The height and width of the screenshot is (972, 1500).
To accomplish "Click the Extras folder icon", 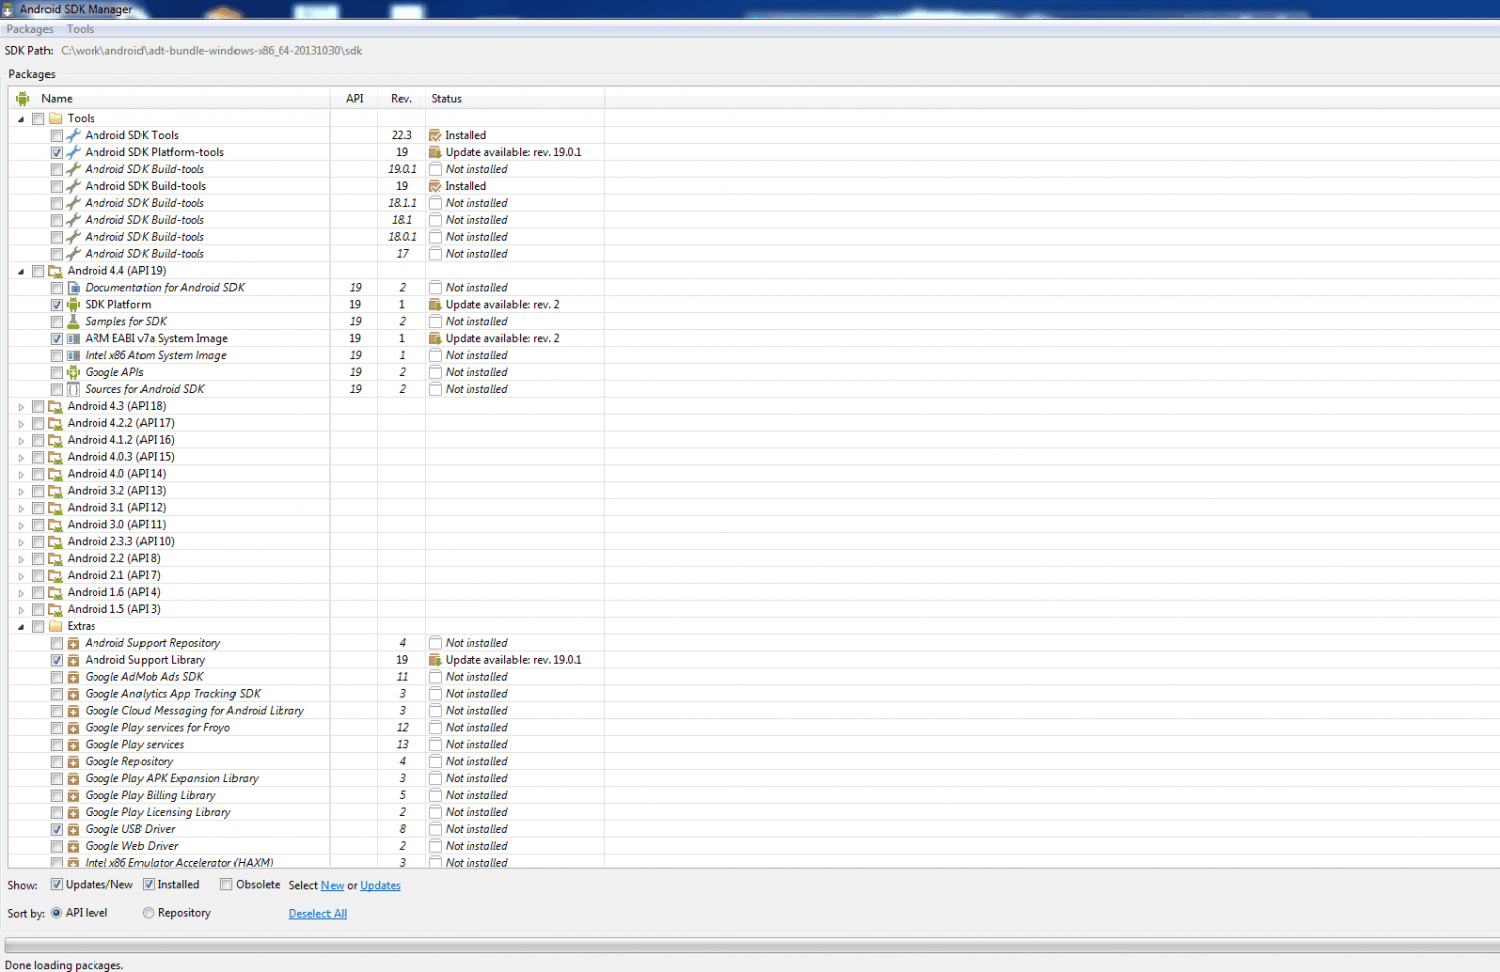I will (56, 626).
